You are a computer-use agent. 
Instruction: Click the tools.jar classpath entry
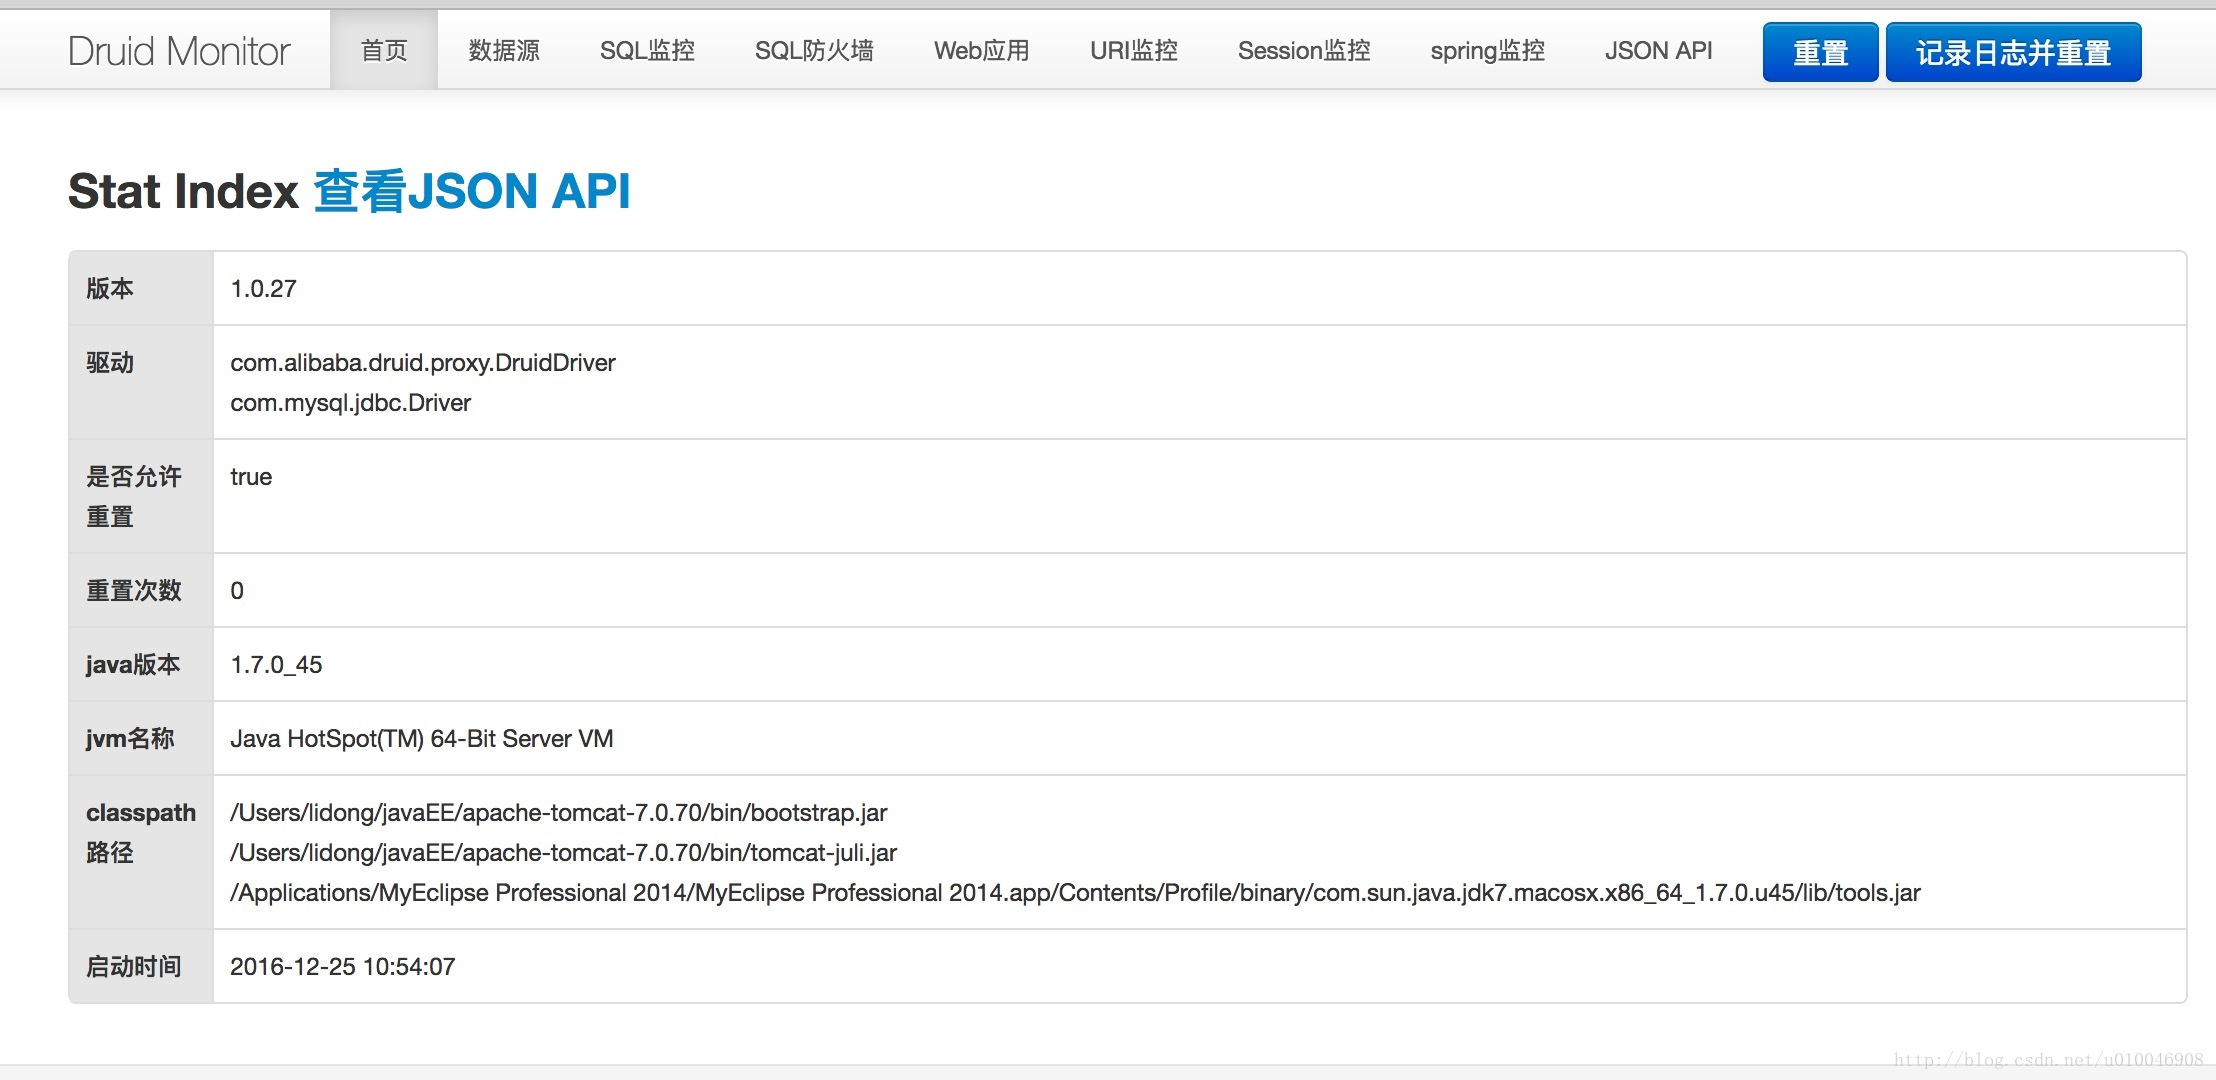[1075, 893]
